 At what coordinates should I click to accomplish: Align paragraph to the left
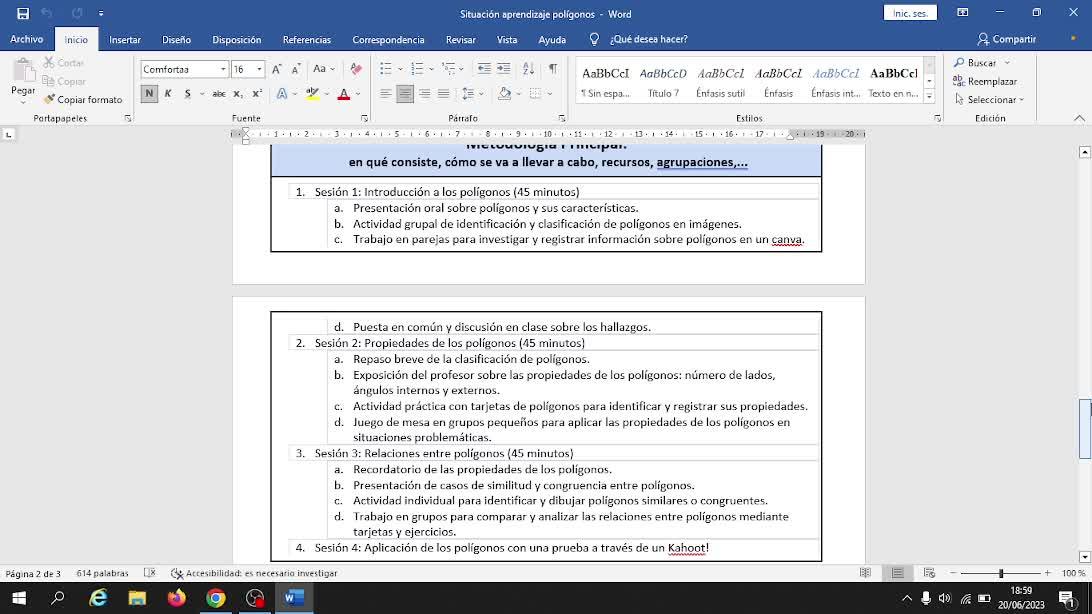click(x=385, y=93)
